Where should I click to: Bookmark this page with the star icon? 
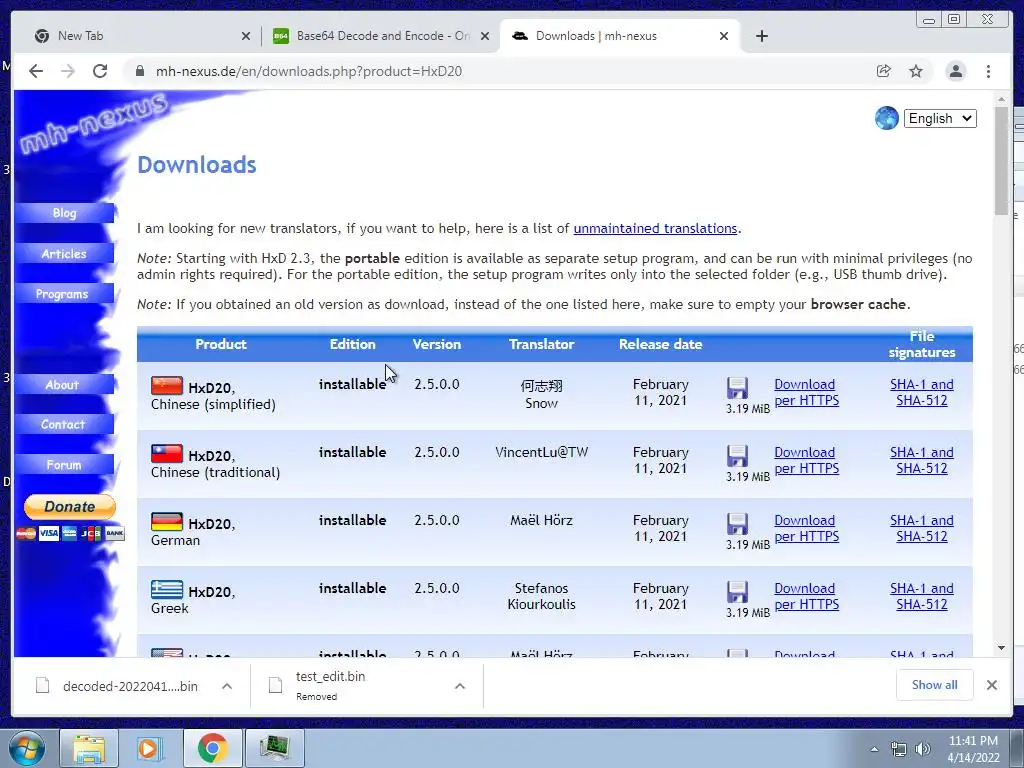click(916, 71)
